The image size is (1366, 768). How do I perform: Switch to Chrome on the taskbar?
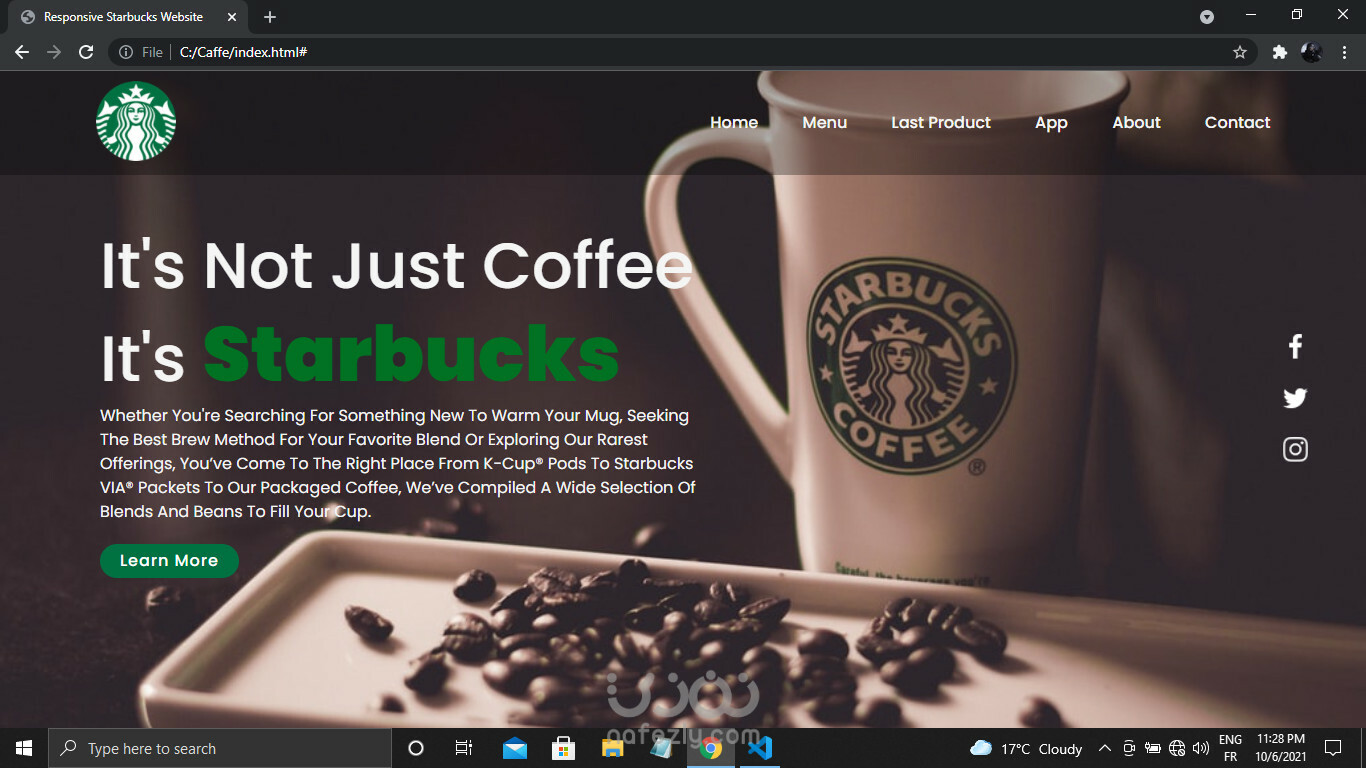click(711, 748)
